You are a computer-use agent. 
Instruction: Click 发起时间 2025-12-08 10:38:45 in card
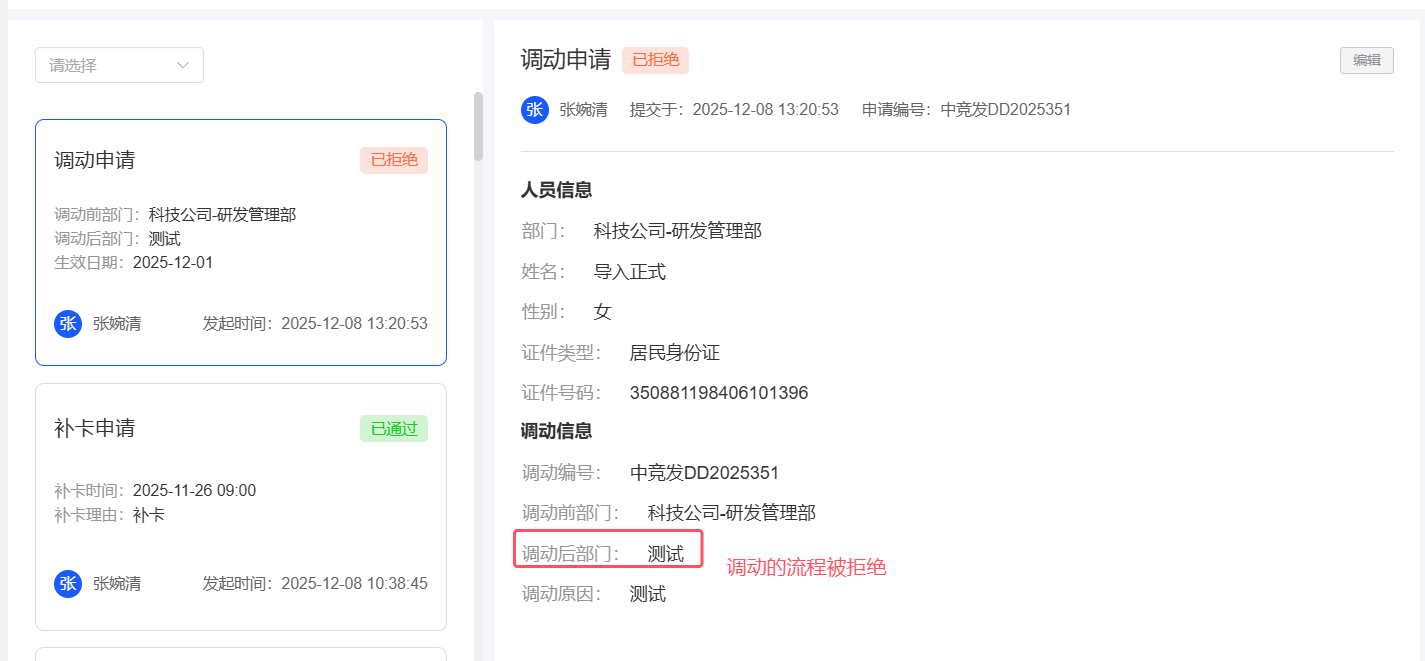click(x=315, y=584)
